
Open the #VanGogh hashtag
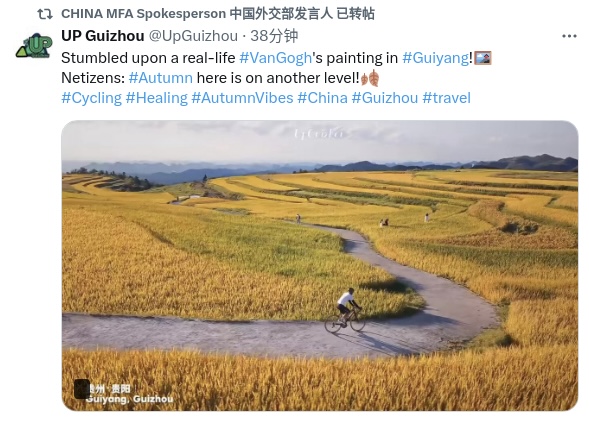pos(275,58)
